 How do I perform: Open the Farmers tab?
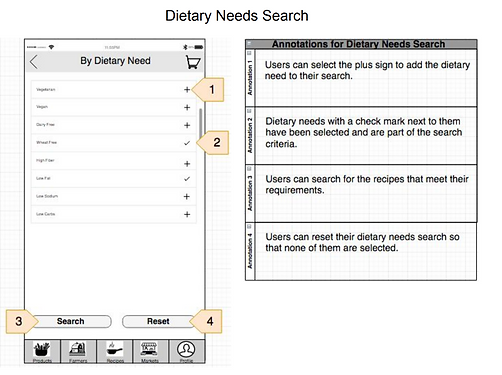click(78, 351)
